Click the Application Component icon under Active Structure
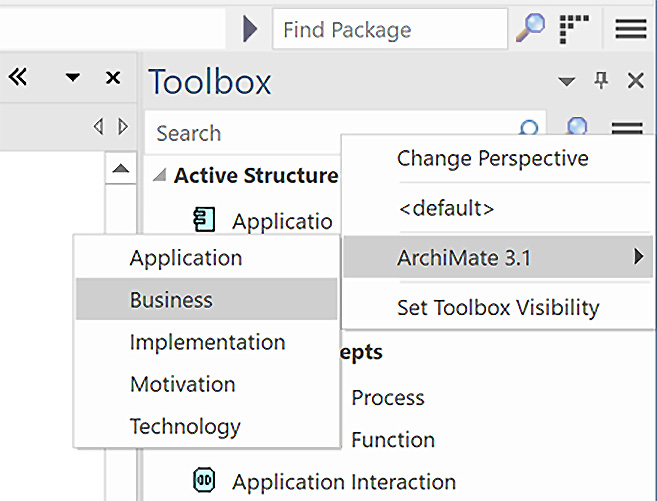657x501 pixels. [x=204, y=220]
